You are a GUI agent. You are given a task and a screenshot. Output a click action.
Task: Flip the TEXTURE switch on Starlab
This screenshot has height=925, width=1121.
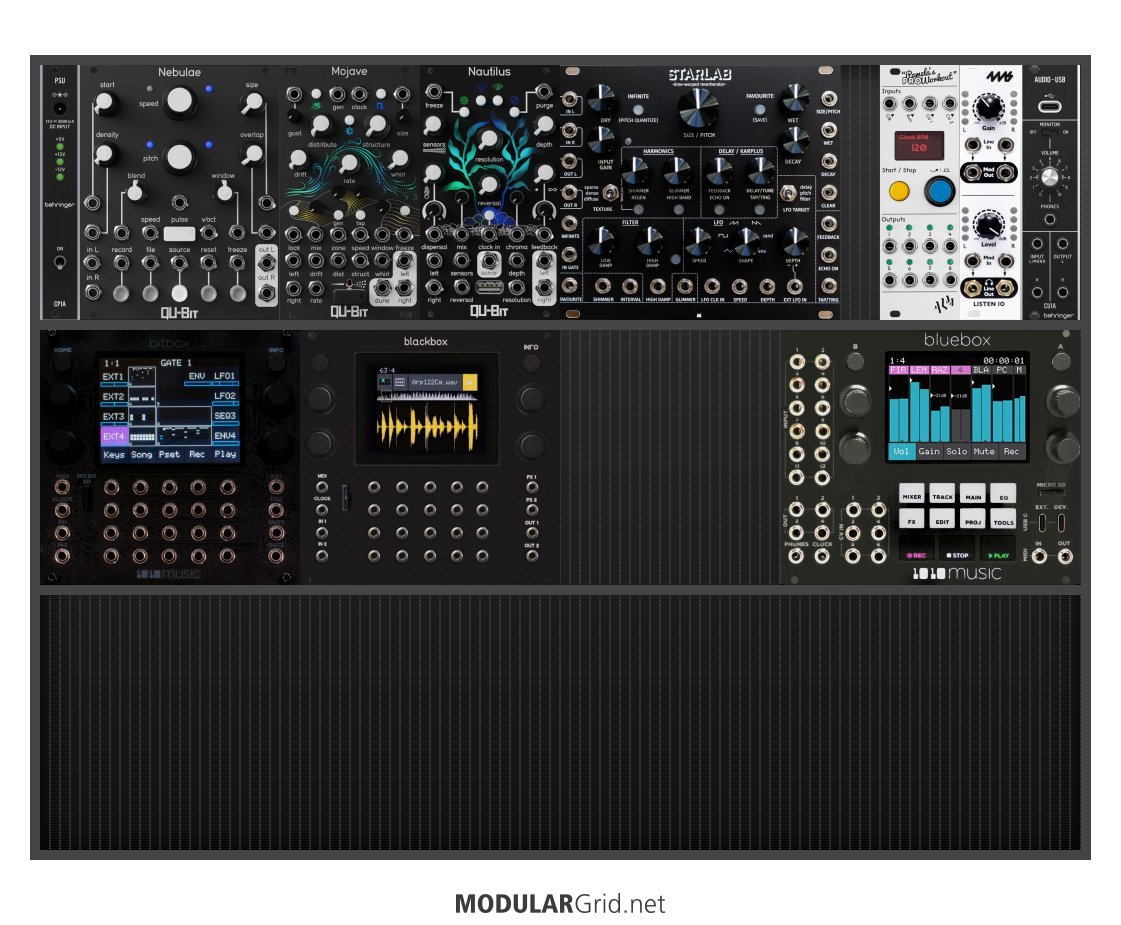(x=610, y=193)
